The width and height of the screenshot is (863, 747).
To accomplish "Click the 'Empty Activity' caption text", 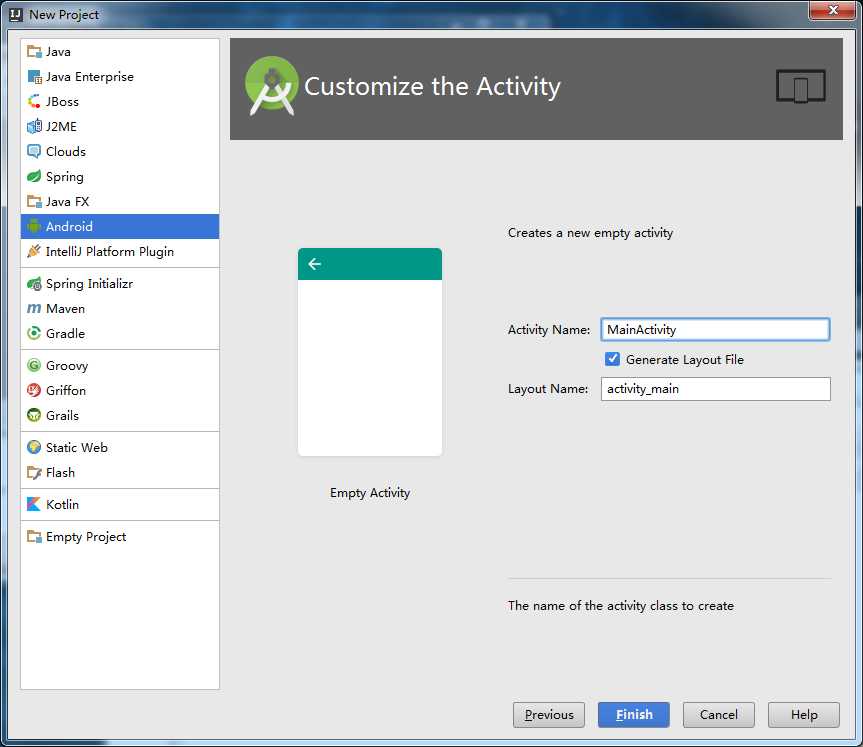I will point(370,493).
